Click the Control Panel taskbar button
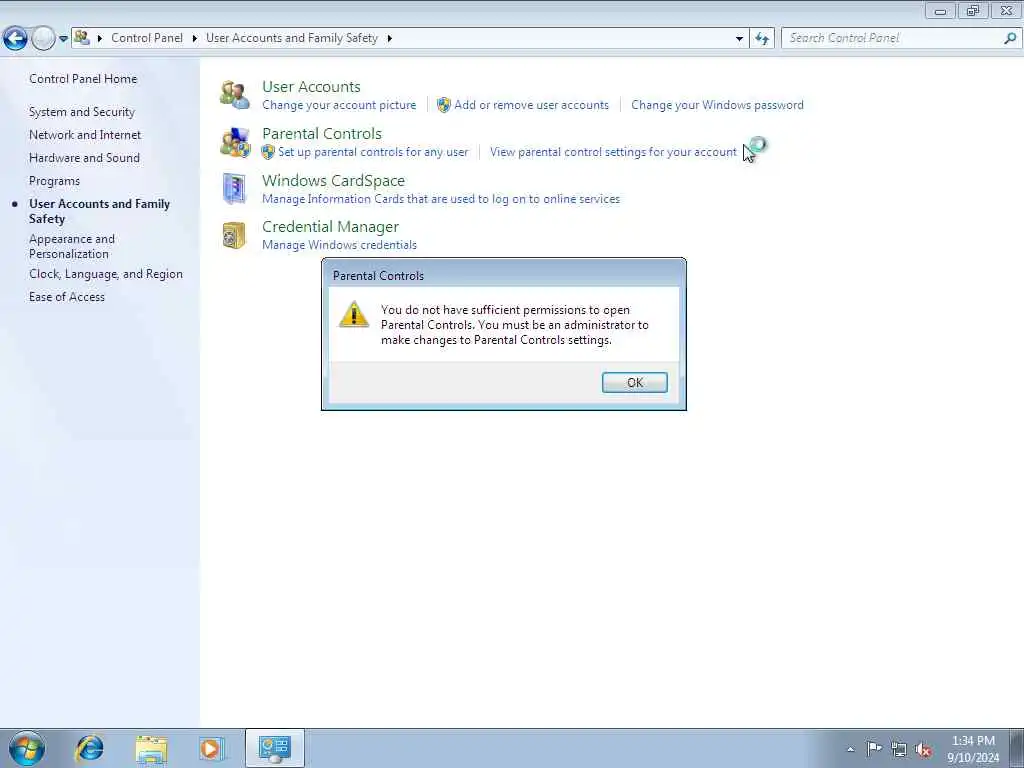Image resolution: width=1024 pixels, height=768 pixels. [x=274, y=748]
